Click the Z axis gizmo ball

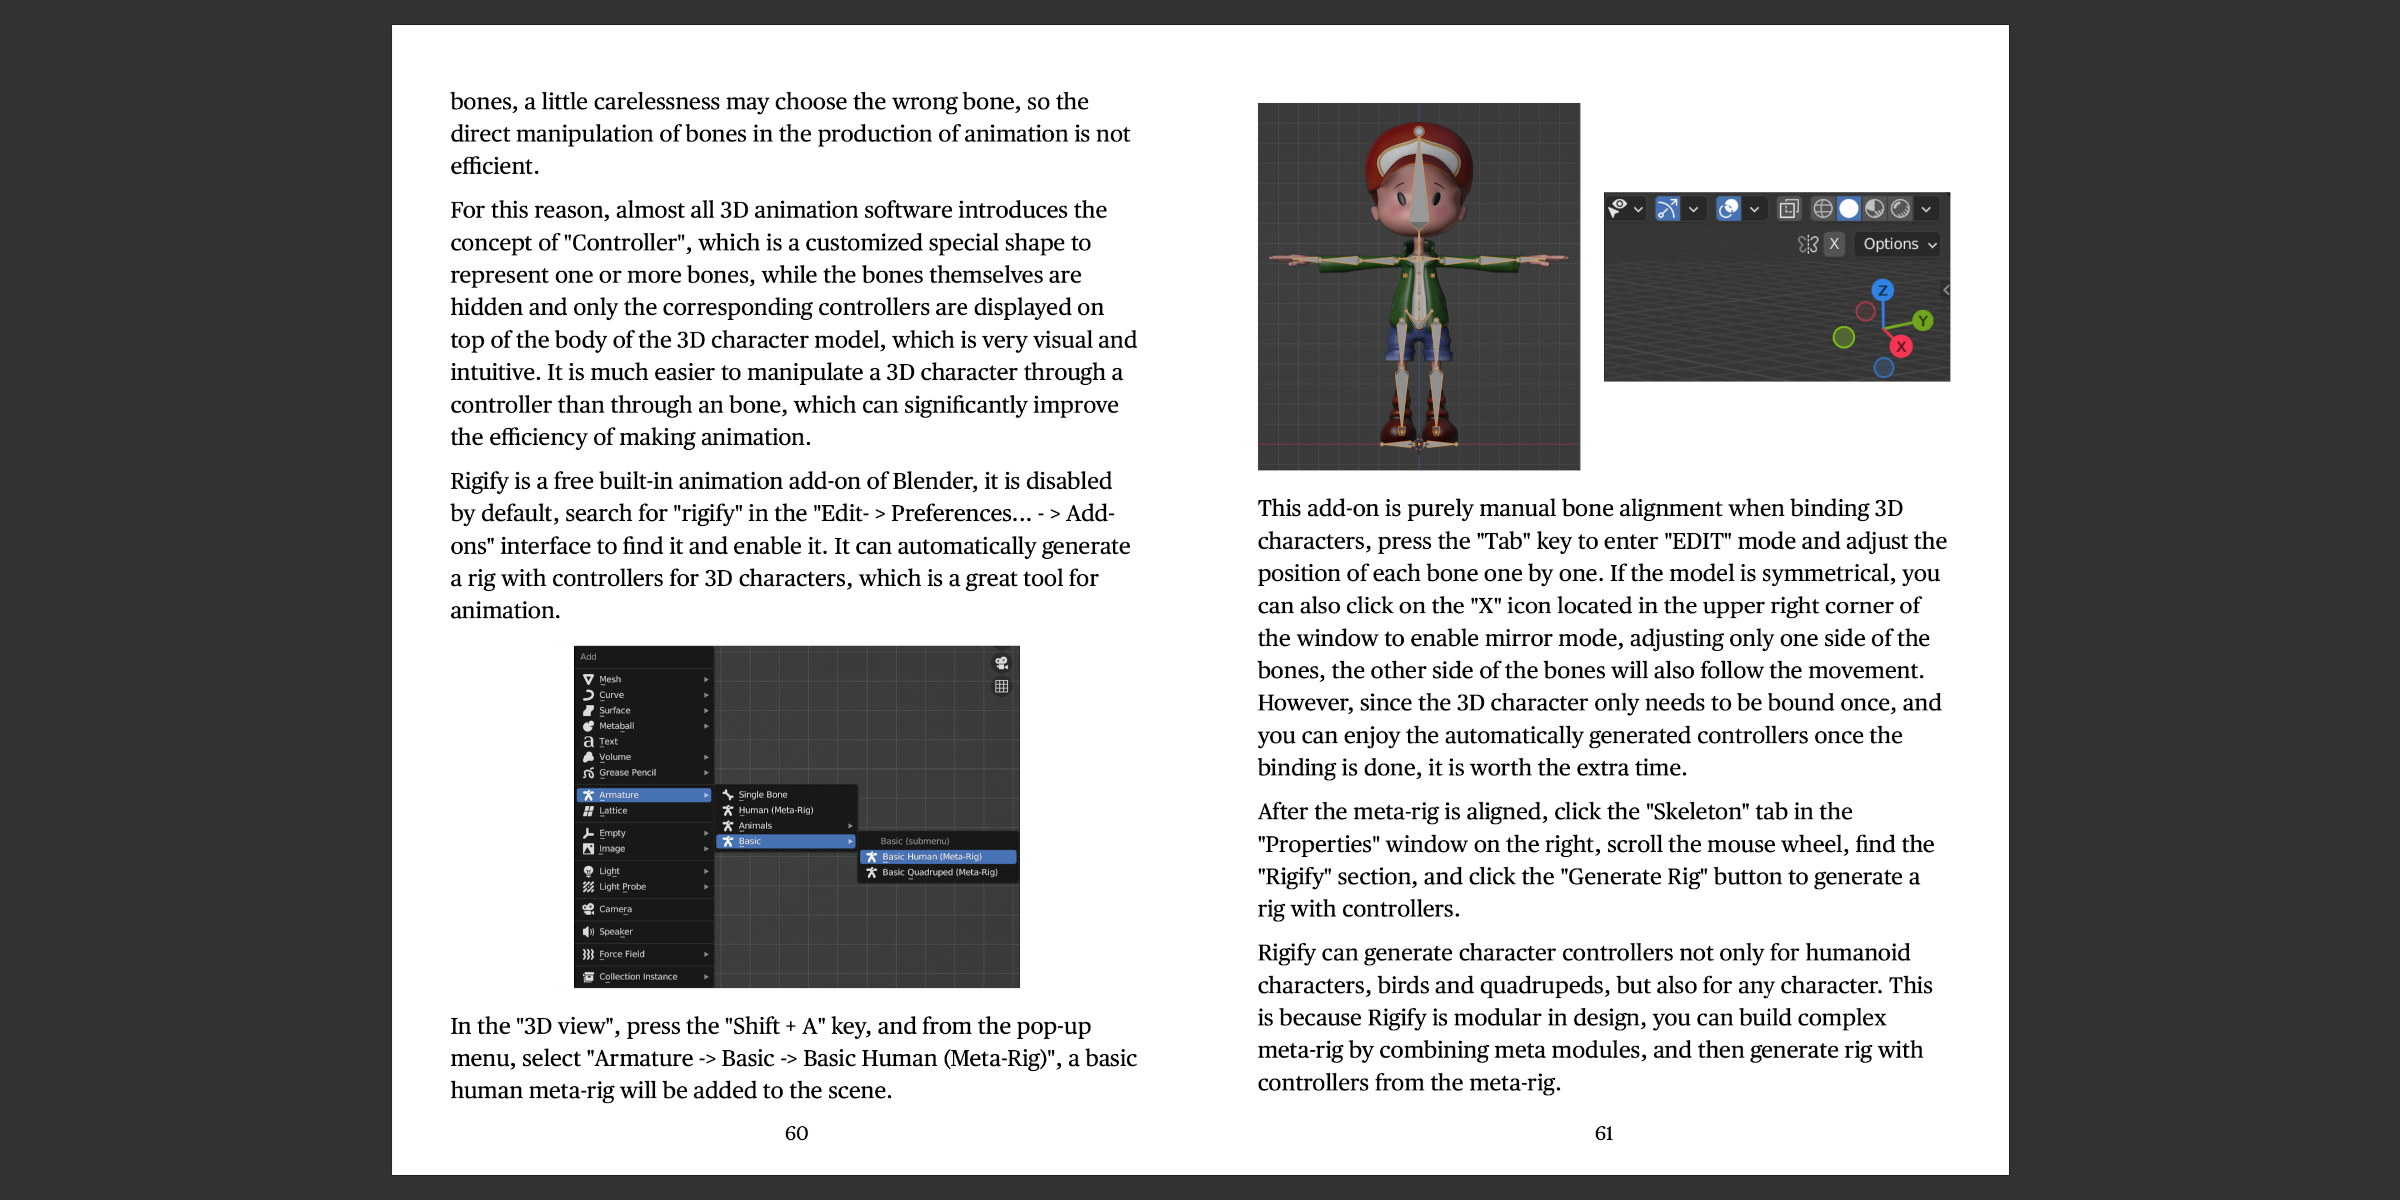1882,290
